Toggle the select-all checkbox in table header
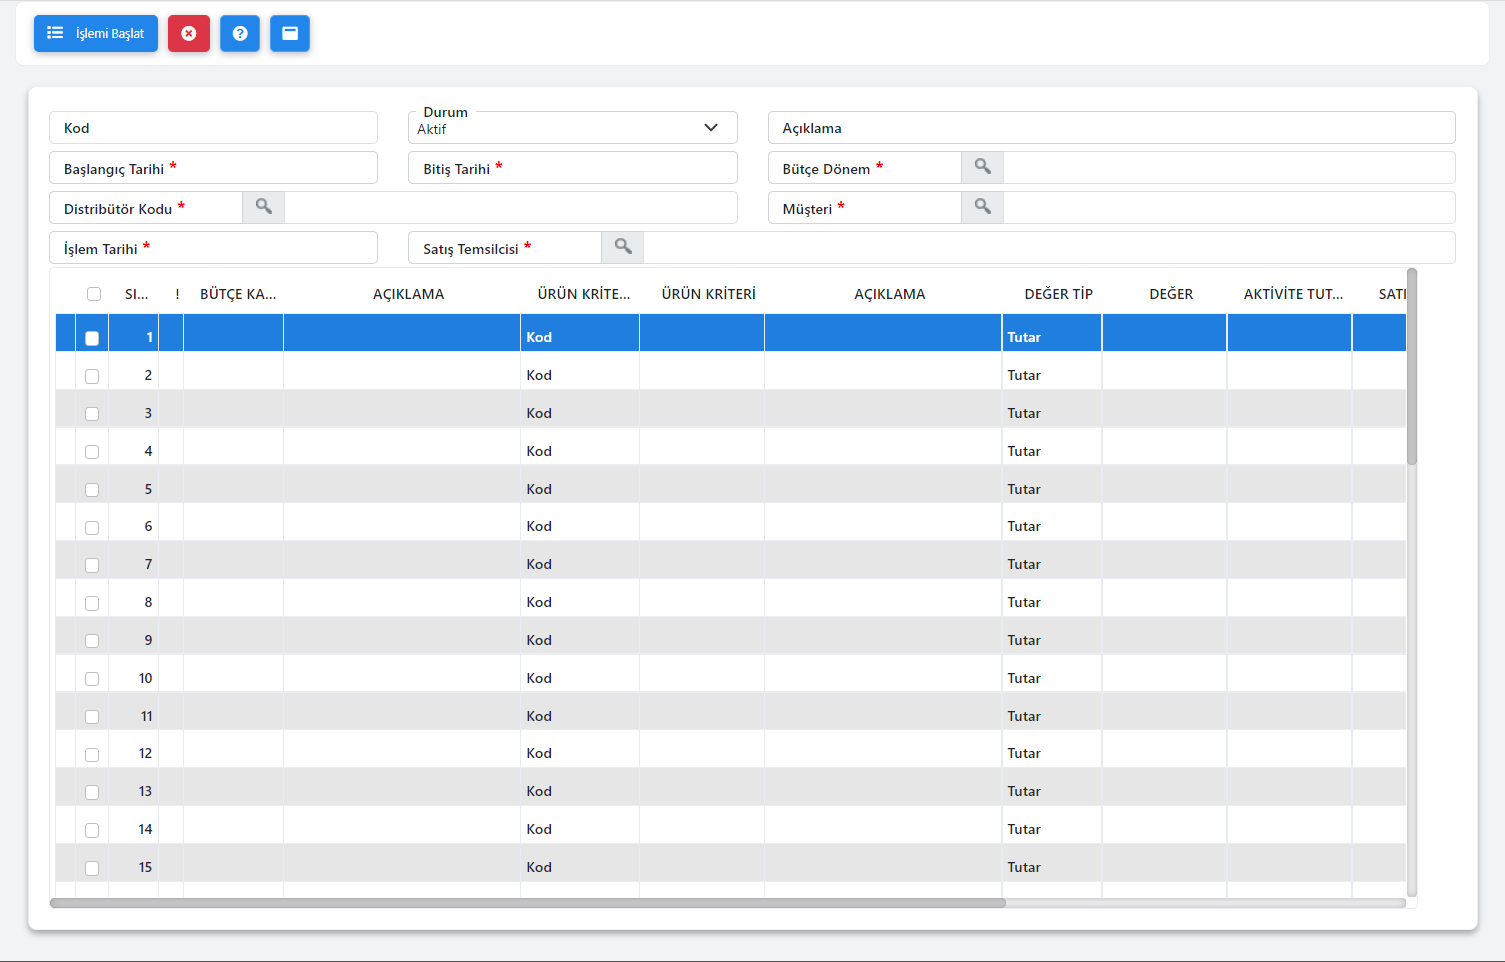This screenshot has width=1505, height=962. [x=94, y=294]
